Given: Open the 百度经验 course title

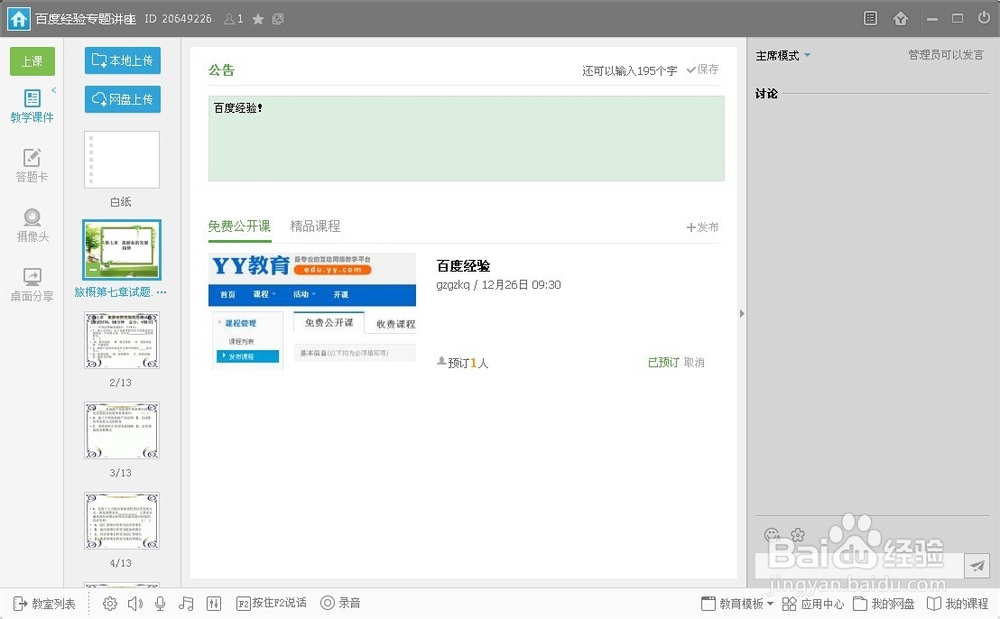Looking at the screenshot, I should pos(463,266).
